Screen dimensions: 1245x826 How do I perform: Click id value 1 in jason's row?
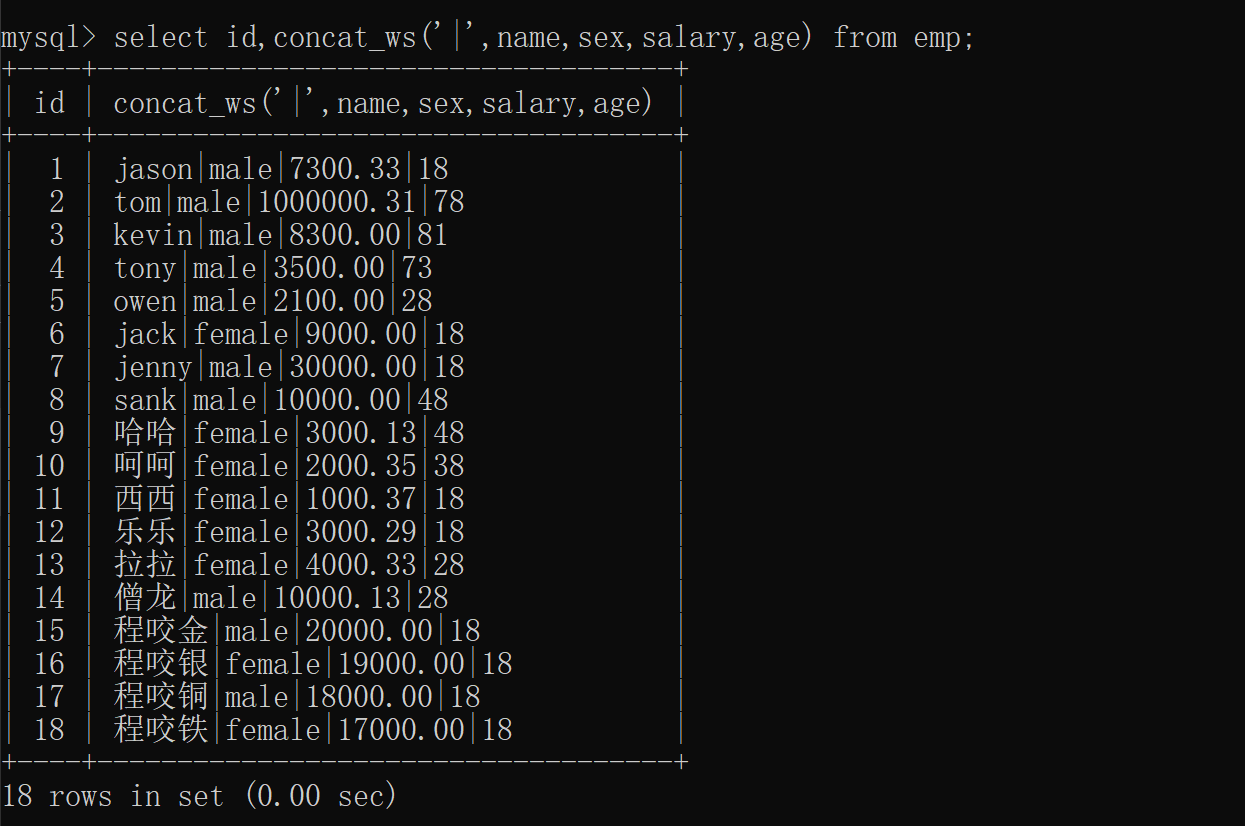point(57,169)
